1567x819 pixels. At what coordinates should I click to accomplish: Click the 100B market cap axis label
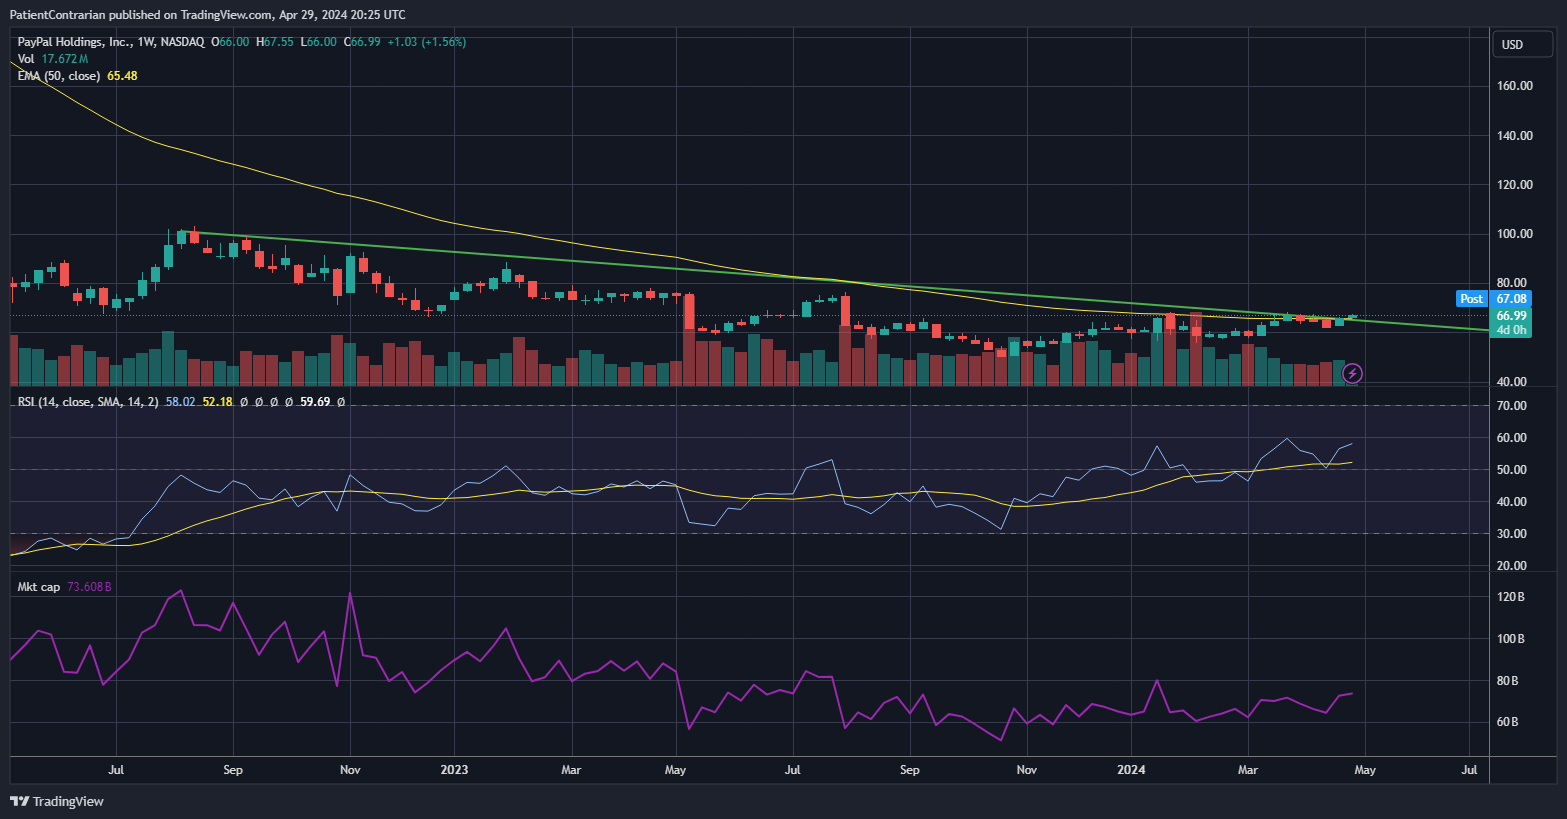[x=1510, y=639]
